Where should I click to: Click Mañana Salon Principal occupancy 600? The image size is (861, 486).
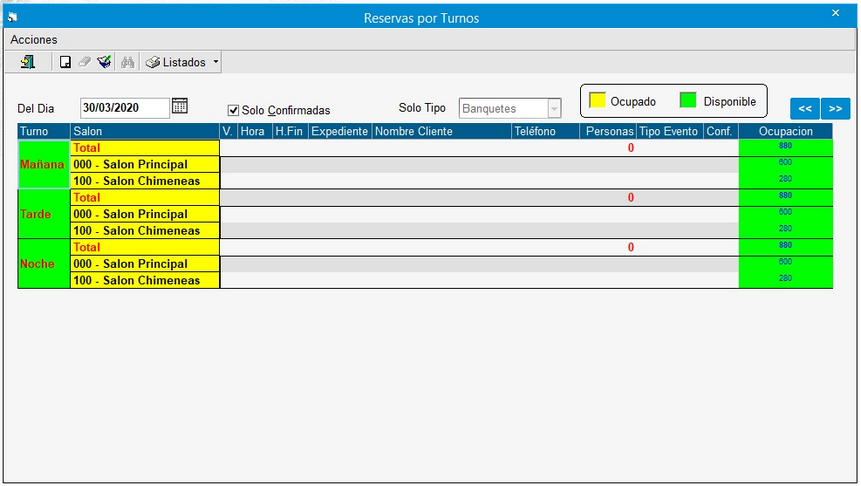pyautogui.click(x=786, y=164)
